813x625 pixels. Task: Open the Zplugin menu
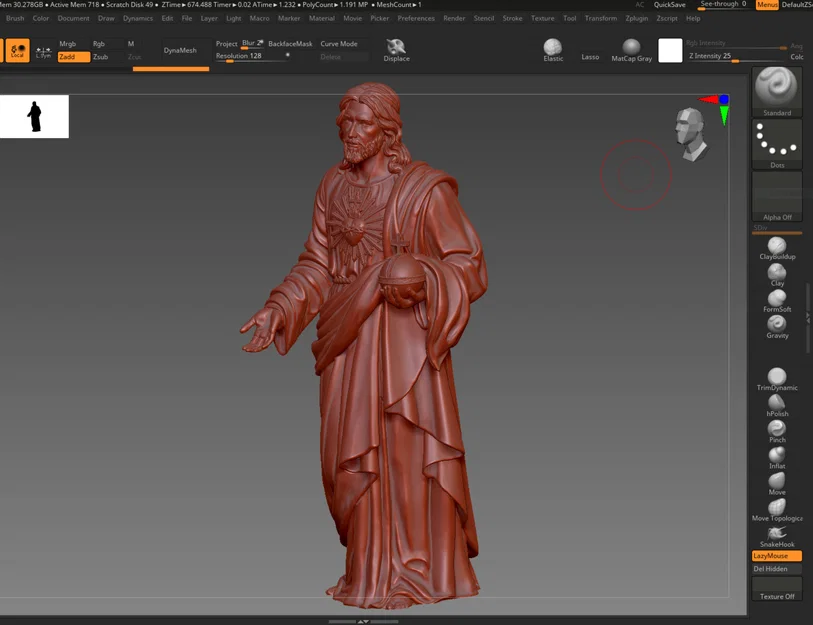click(x=636, y=18)
